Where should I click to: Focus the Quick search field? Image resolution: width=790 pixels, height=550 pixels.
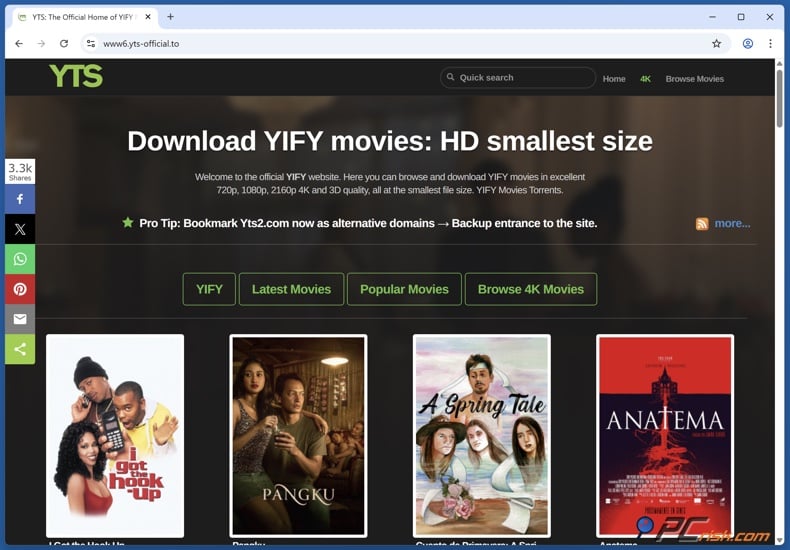(x=518, y=78)
